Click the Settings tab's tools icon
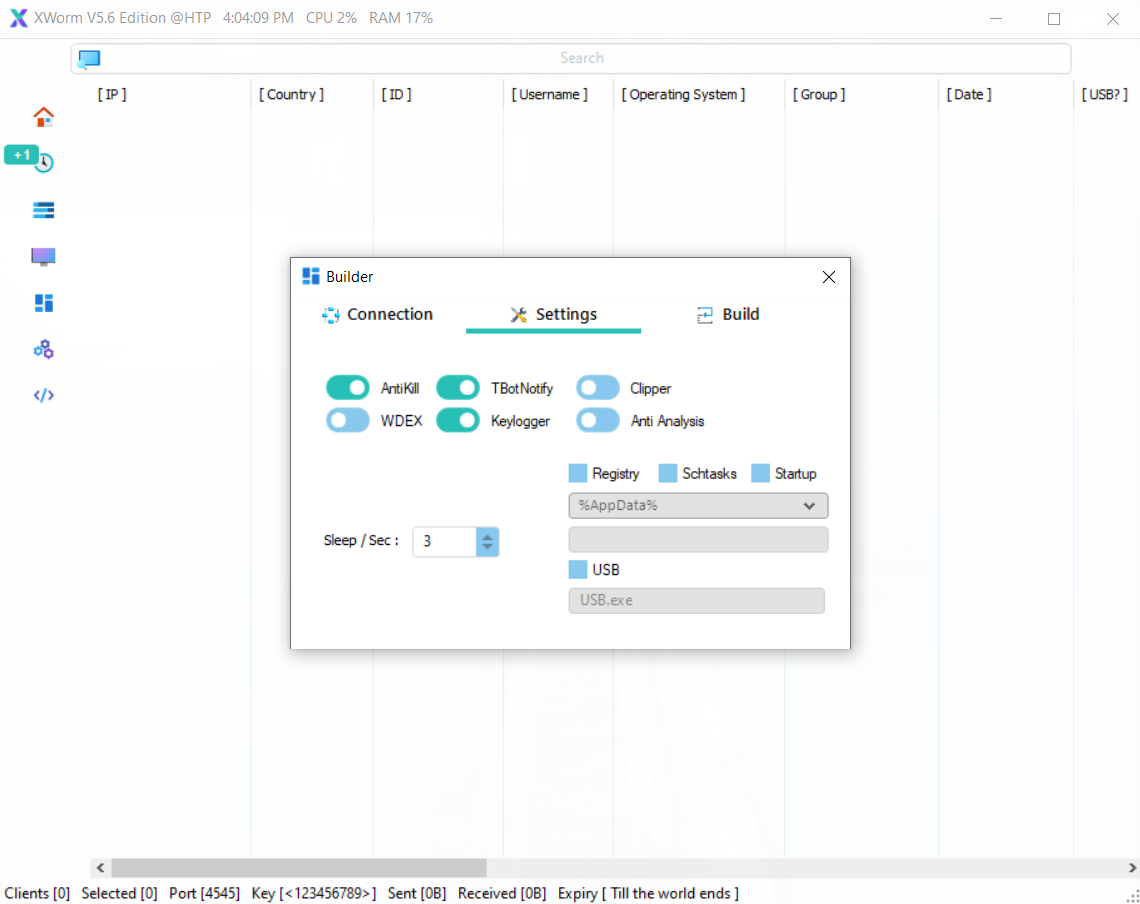 click(518, 314)
